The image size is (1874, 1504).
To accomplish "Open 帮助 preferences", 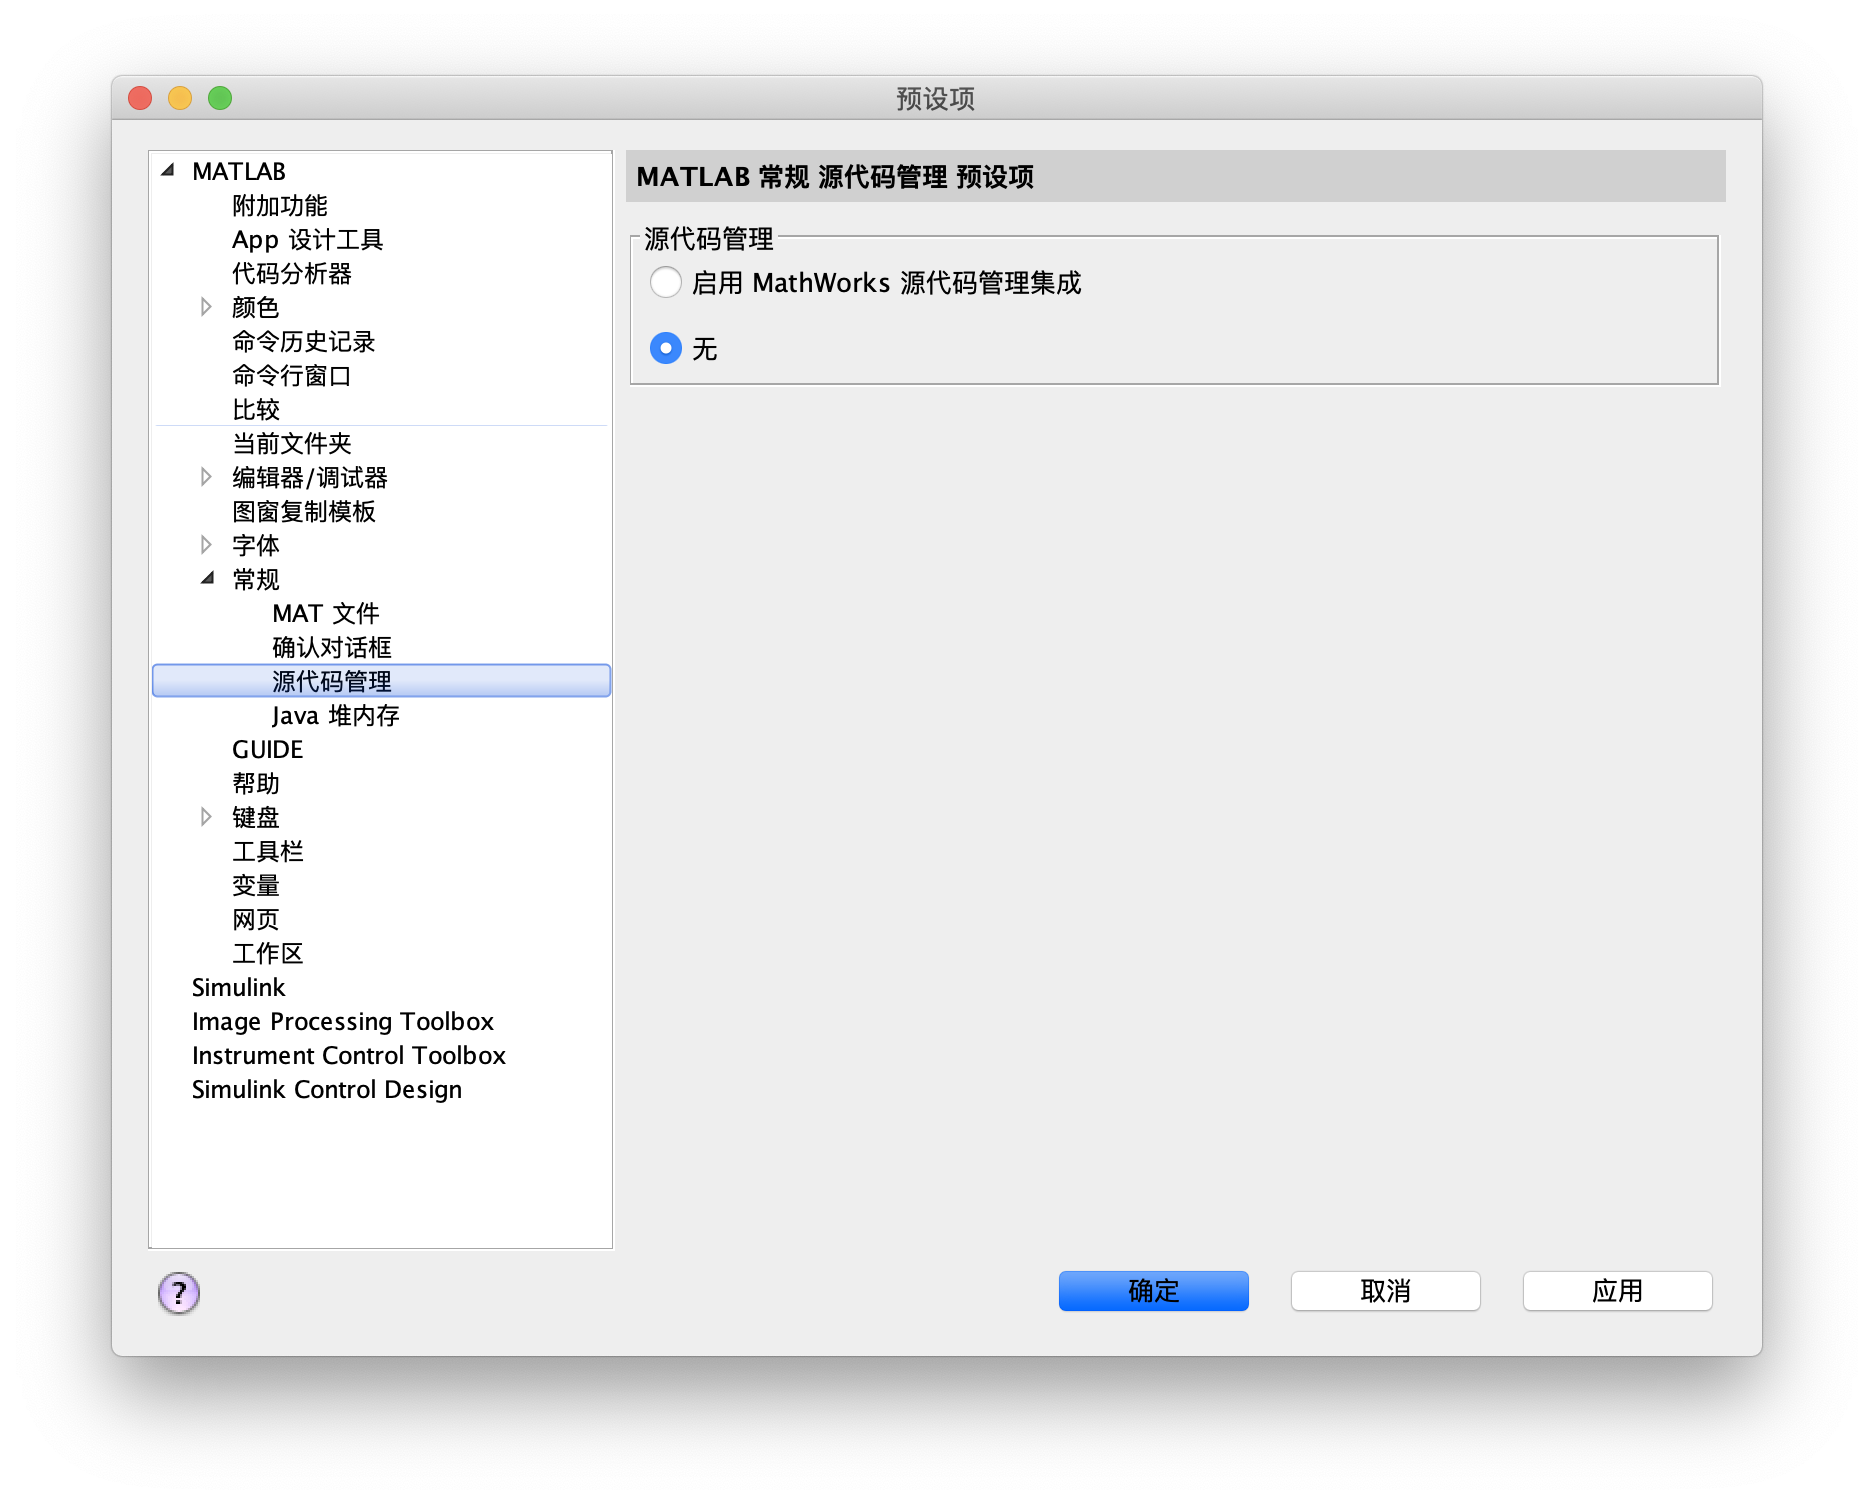I will pos(256,784).
